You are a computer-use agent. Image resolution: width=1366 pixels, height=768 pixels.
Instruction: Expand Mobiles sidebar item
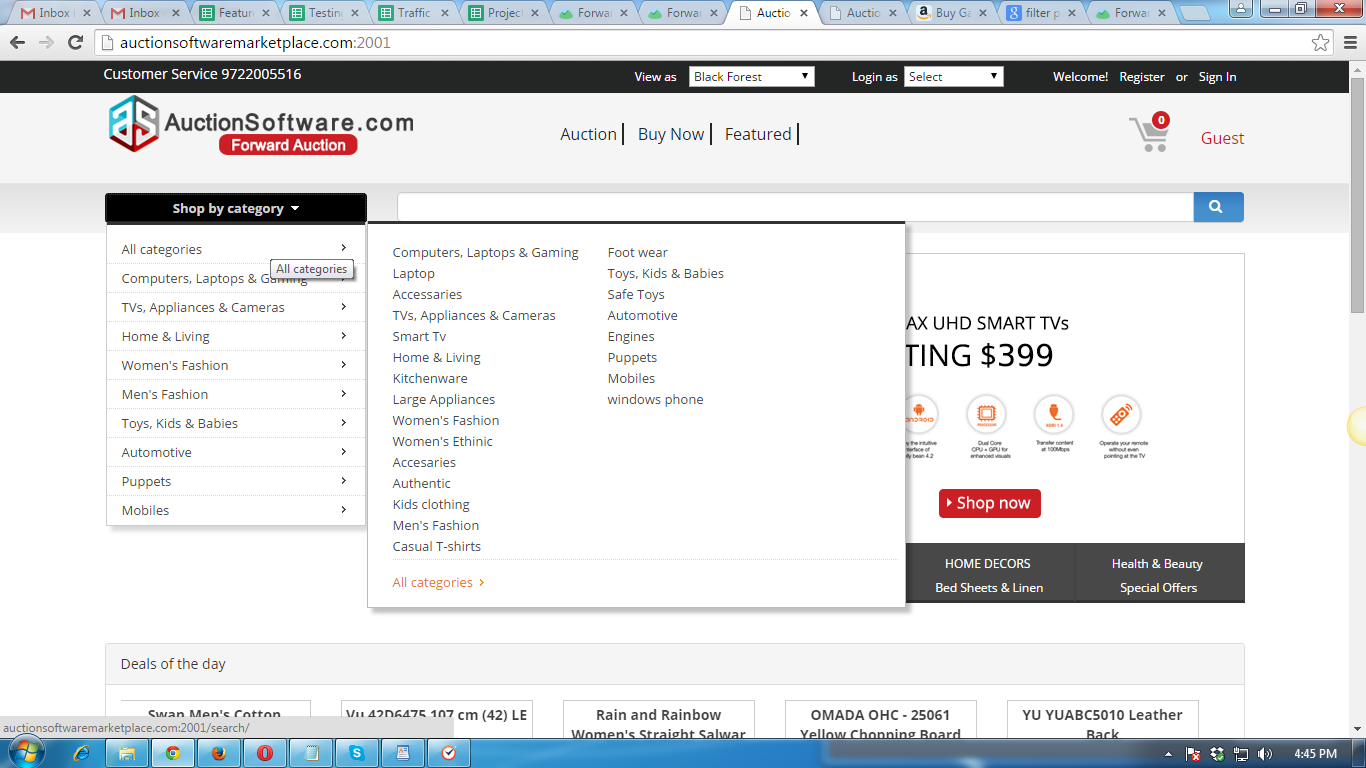point(236,510)
